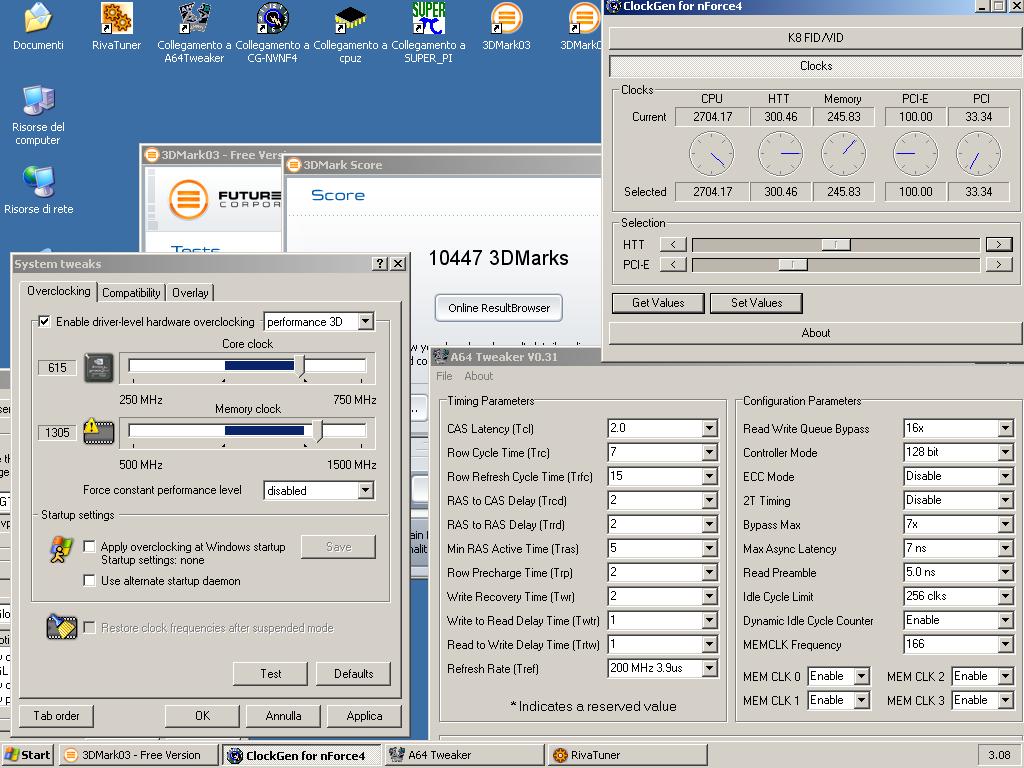The height and width of the screenshot is (768, 1024).
Task: Switch to the Compatibility tab
Action: tap(131, 293)
